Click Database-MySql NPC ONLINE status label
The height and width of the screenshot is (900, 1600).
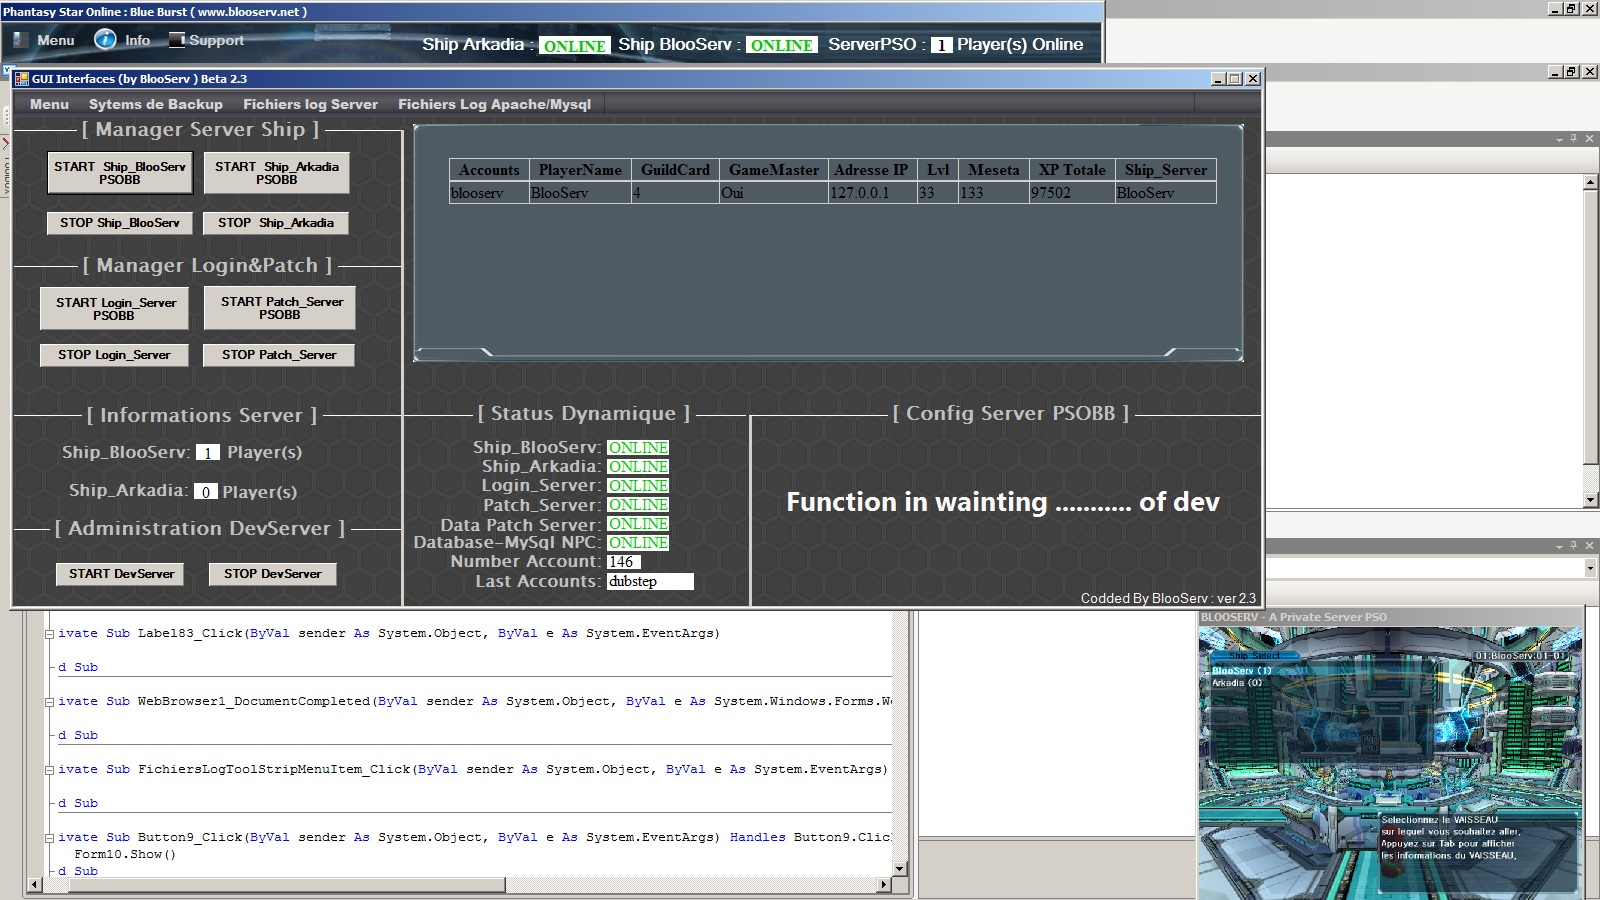point(638,543)
